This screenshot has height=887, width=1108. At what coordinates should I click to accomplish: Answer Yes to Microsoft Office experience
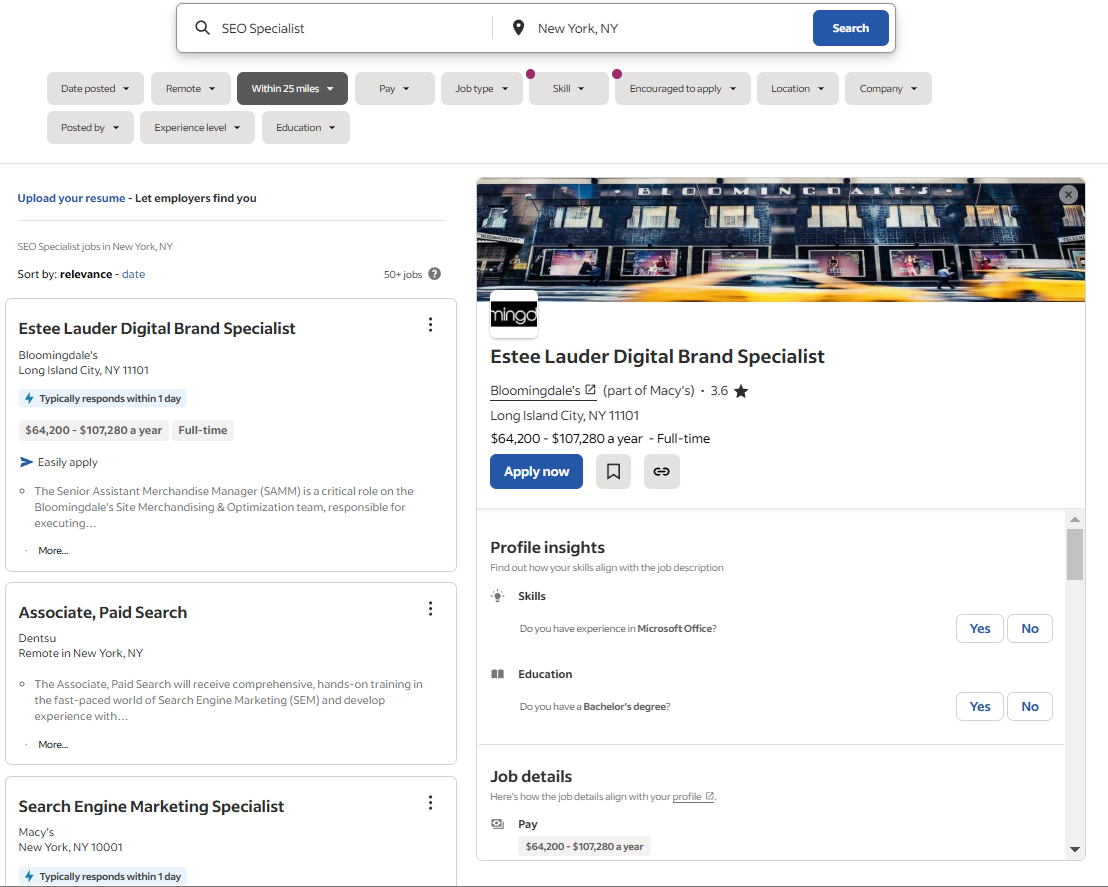(x=979, y=628)
